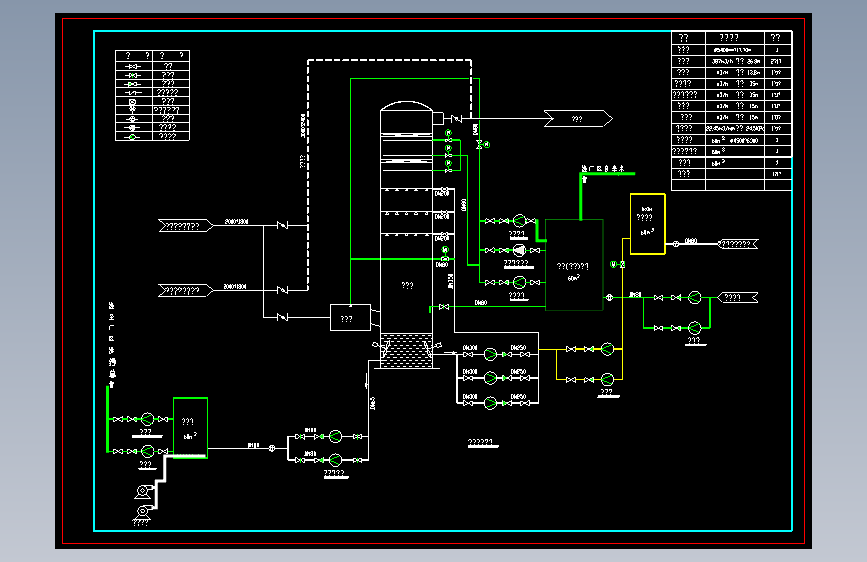This screenshot has height=562, width=867.
Task: Select the right-side four-character arrow label
Action: point(738,298)
